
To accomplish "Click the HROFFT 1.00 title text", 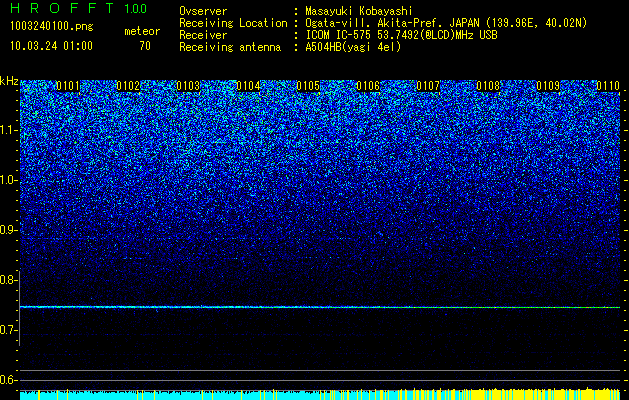I will (79, 8).
